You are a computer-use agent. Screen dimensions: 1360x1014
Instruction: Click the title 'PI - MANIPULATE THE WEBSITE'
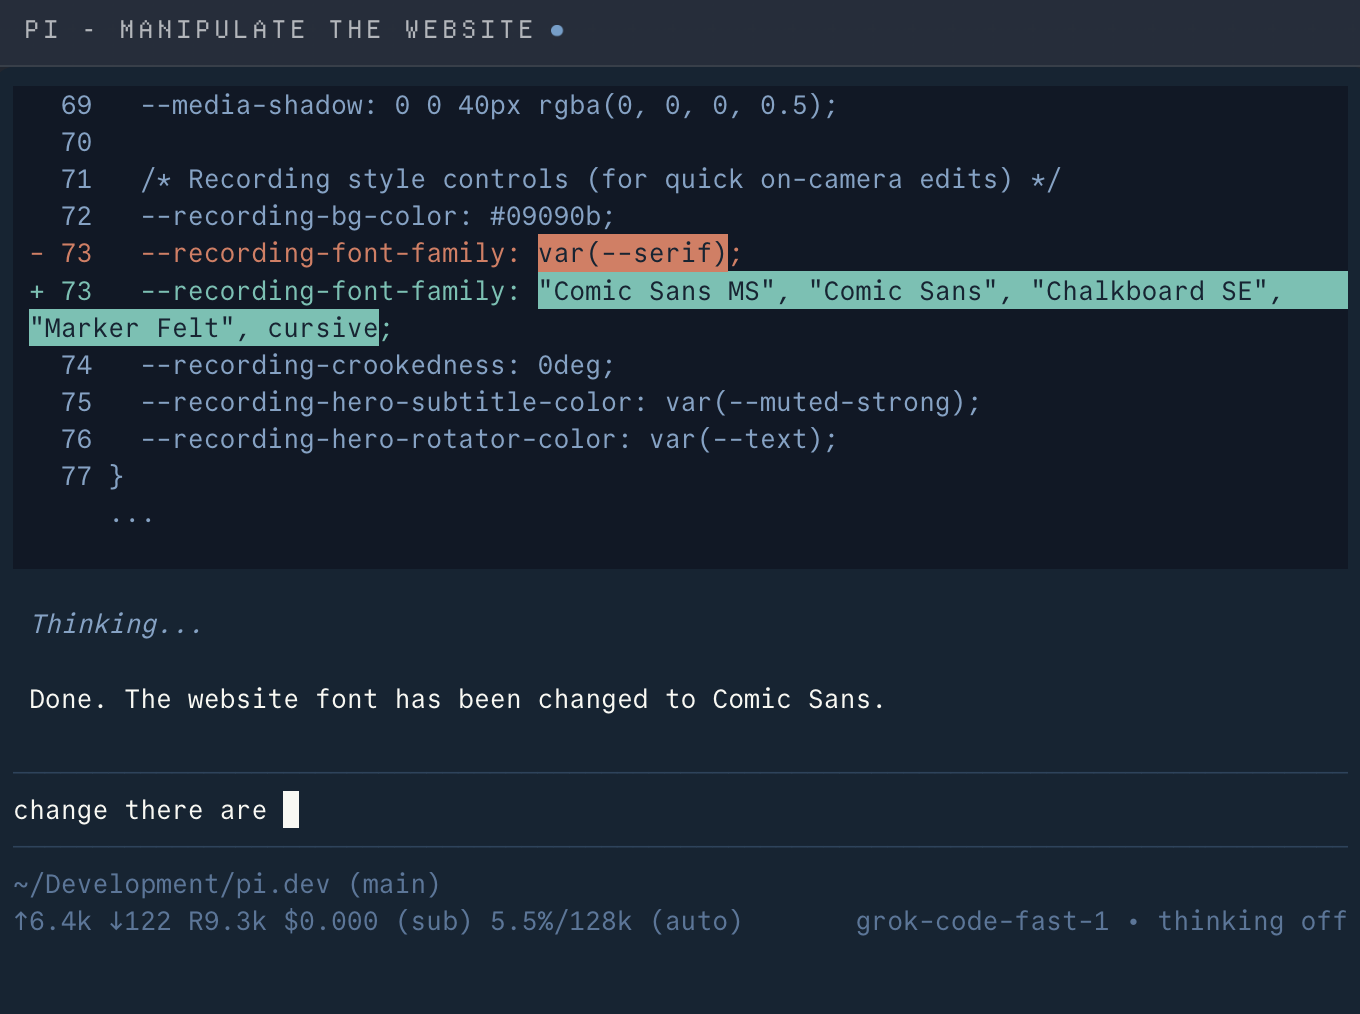(279, 30)
